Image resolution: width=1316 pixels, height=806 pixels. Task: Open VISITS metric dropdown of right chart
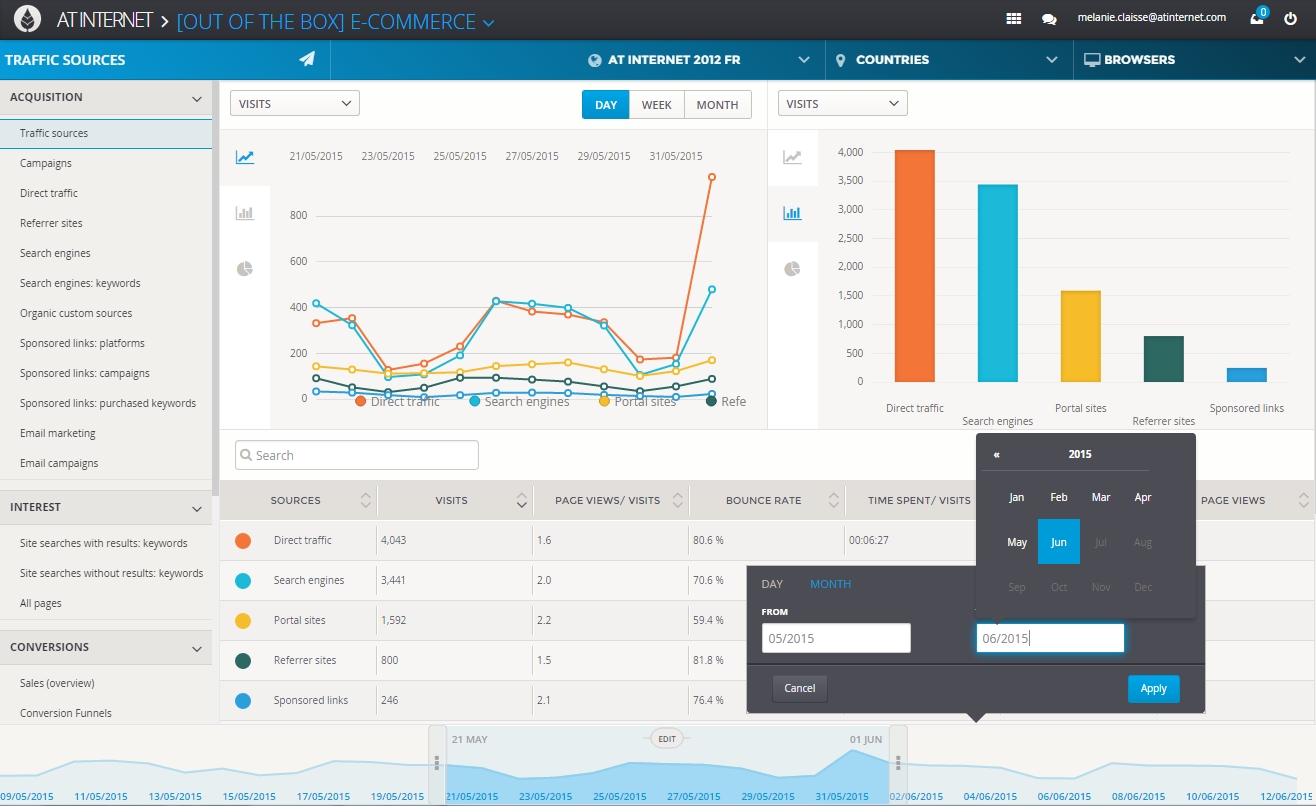tap(842, 103)
